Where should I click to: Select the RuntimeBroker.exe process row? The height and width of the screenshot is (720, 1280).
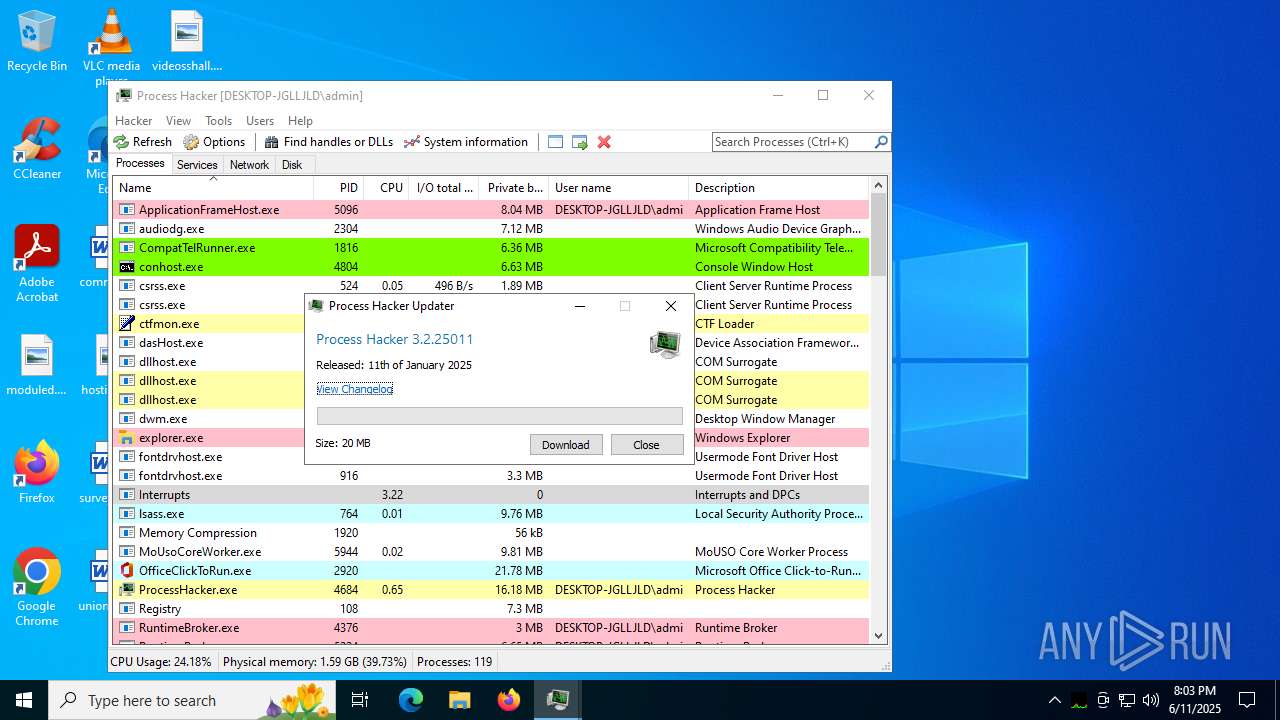pos(491,628)
